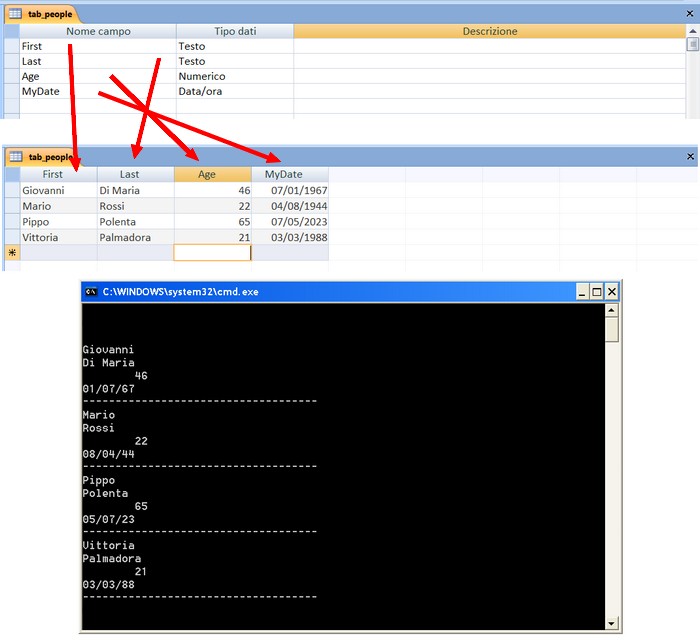Click the Numerico data type cell

[x=235, y=76]
